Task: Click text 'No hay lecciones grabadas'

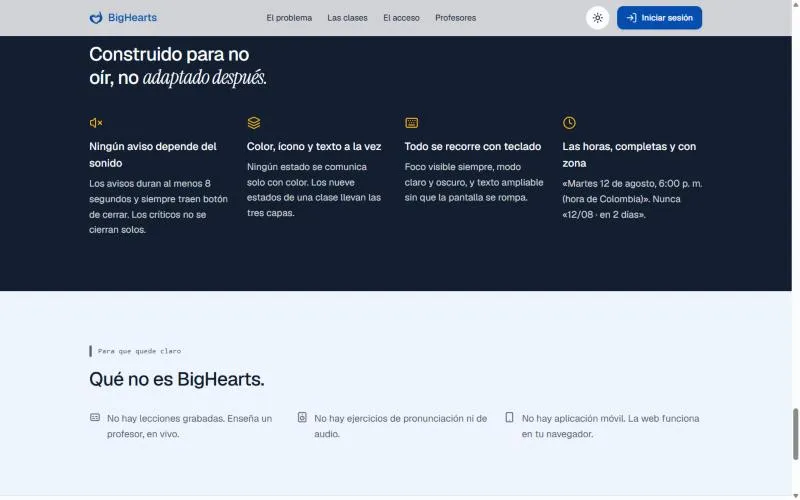Action: tap(165, 418)
